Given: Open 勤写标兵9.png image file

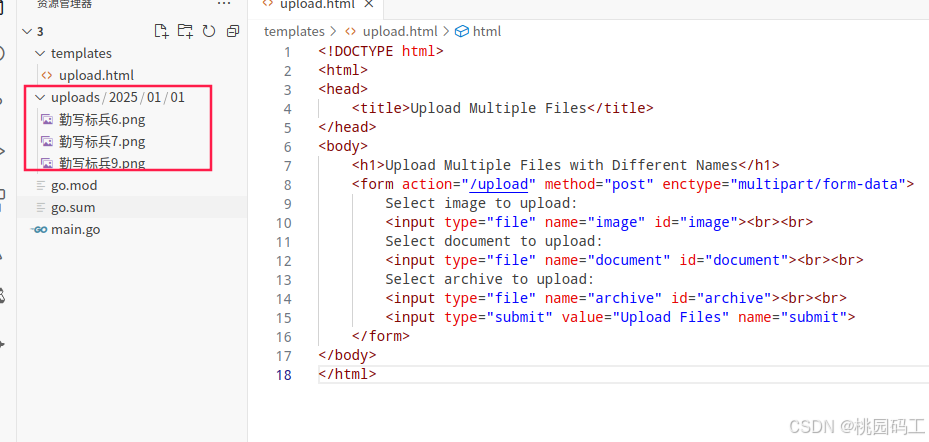Looking at the screenshot, I should pos(102,163).
